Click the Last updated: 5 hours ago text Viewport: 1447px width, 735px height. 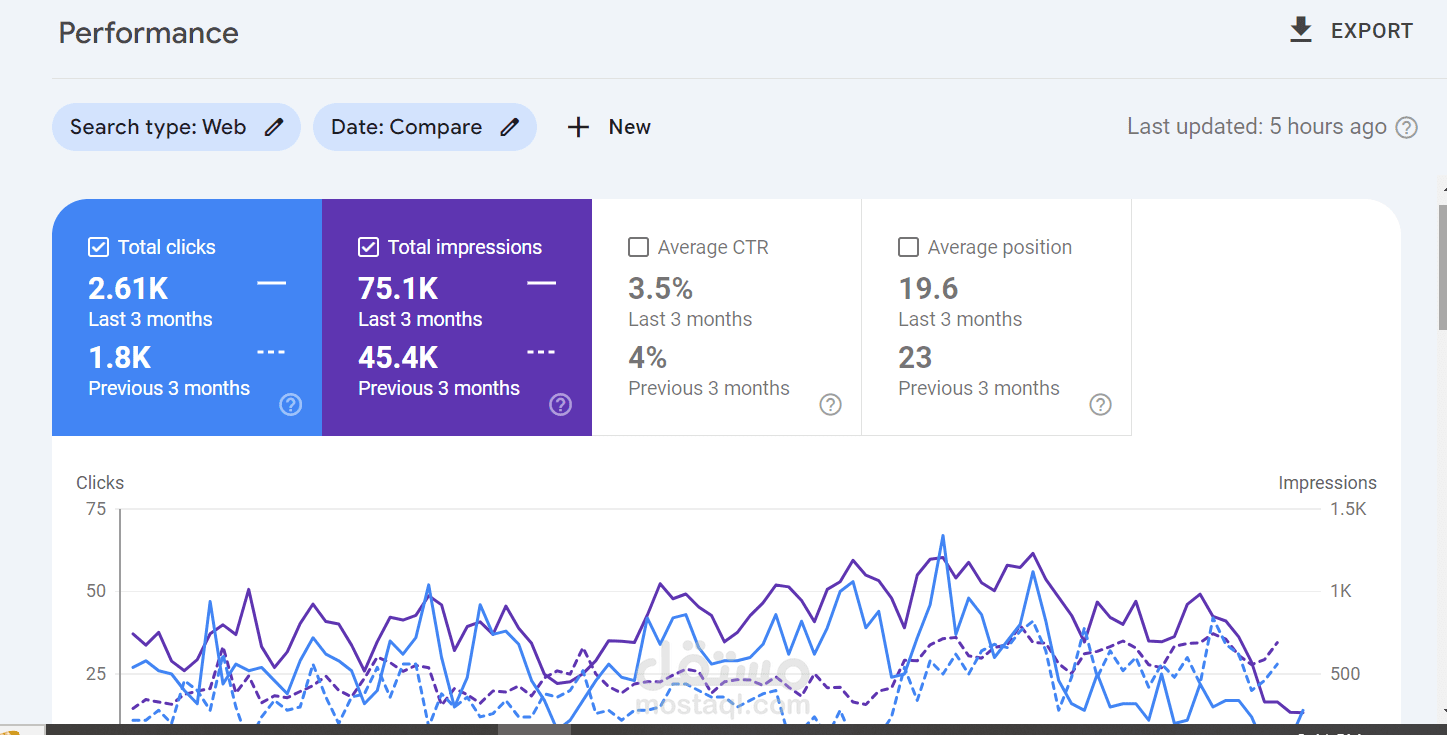coord(1257,127)
